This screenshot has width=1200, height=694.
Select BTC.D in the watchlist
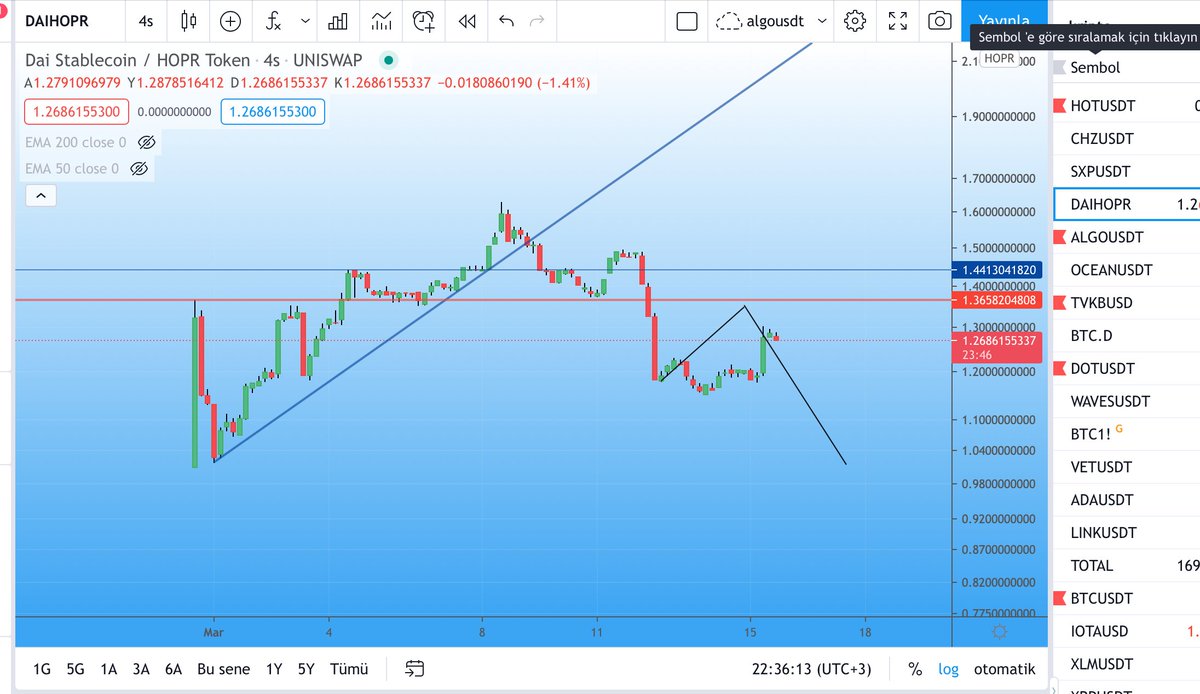1126,336
